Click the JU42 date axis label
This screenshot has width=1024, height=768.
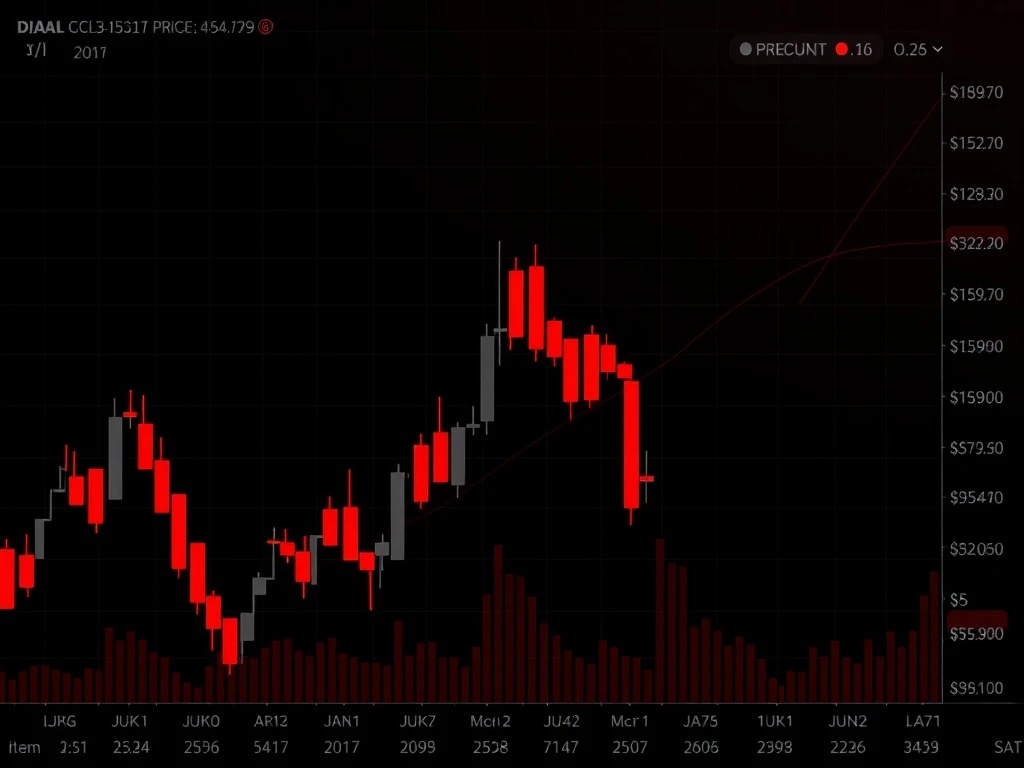(562, 722)
